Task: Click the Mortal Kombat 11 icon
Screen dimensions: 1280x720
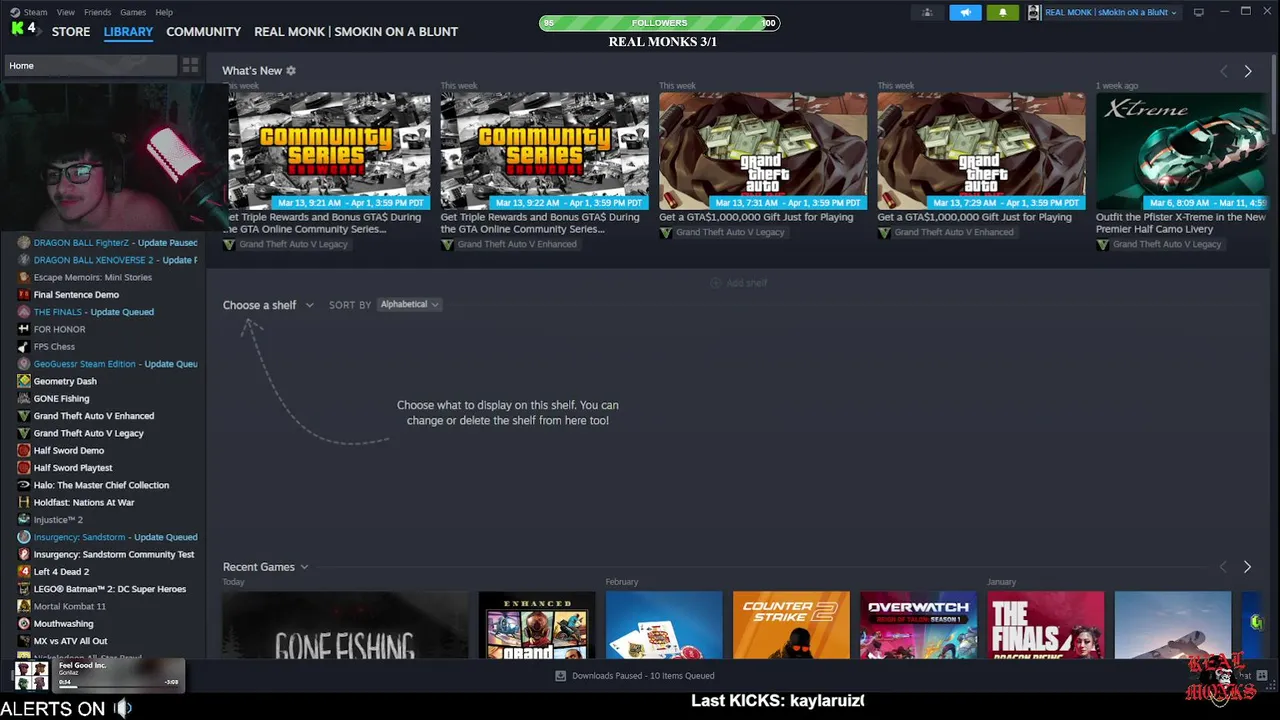Action: (24, 606)
